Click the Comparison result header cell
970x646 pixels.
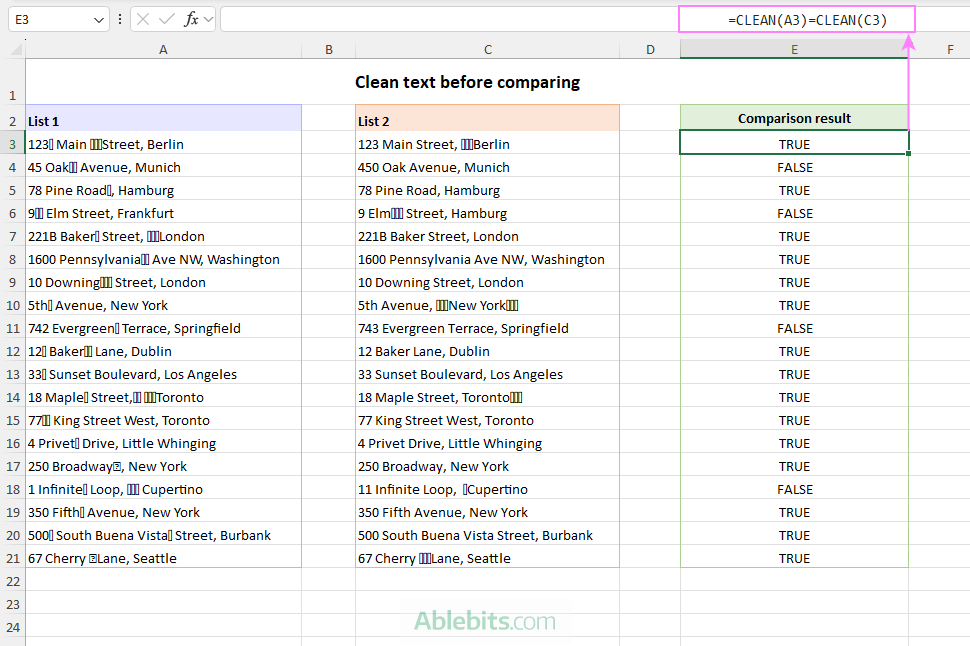pyautogui.click(x=794, y=118)
